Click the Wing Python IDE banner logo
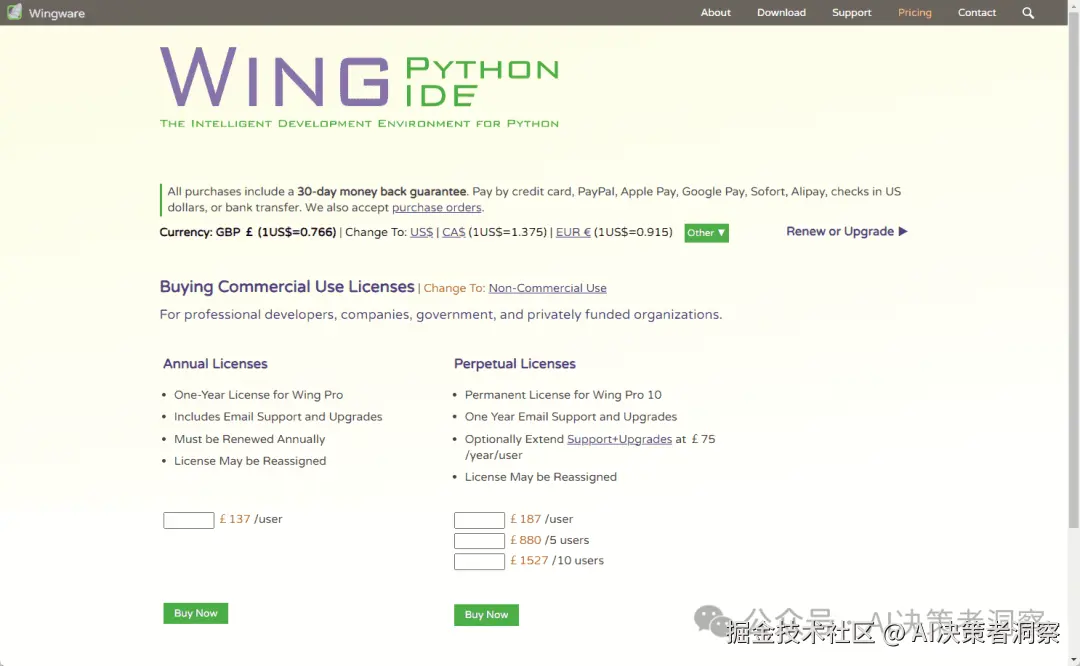Image resolution: width=1080 pixels, height=666 pixels. pos(359,87)
